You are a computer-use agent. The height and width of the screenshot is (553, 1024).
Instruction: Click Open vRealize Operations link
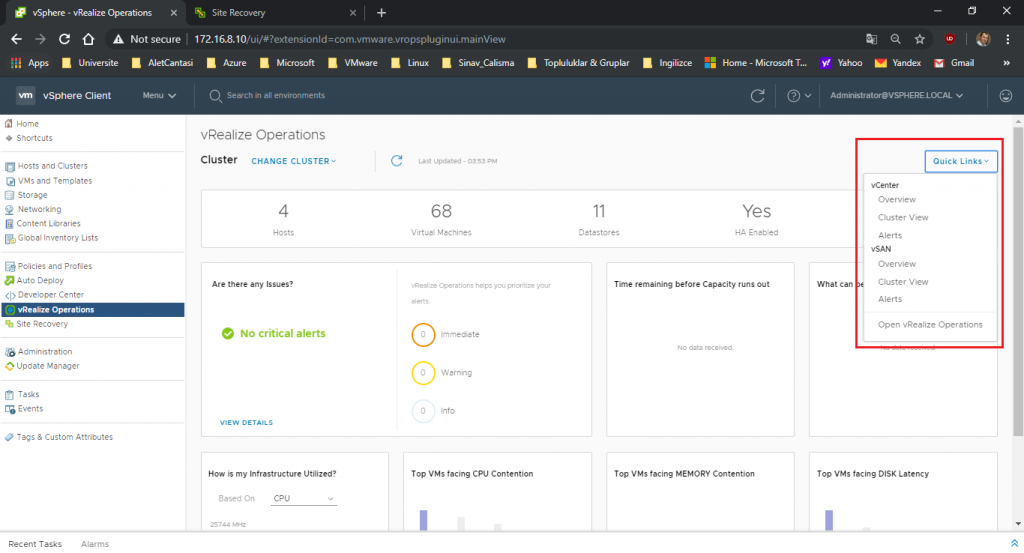(x=930, y=325)
